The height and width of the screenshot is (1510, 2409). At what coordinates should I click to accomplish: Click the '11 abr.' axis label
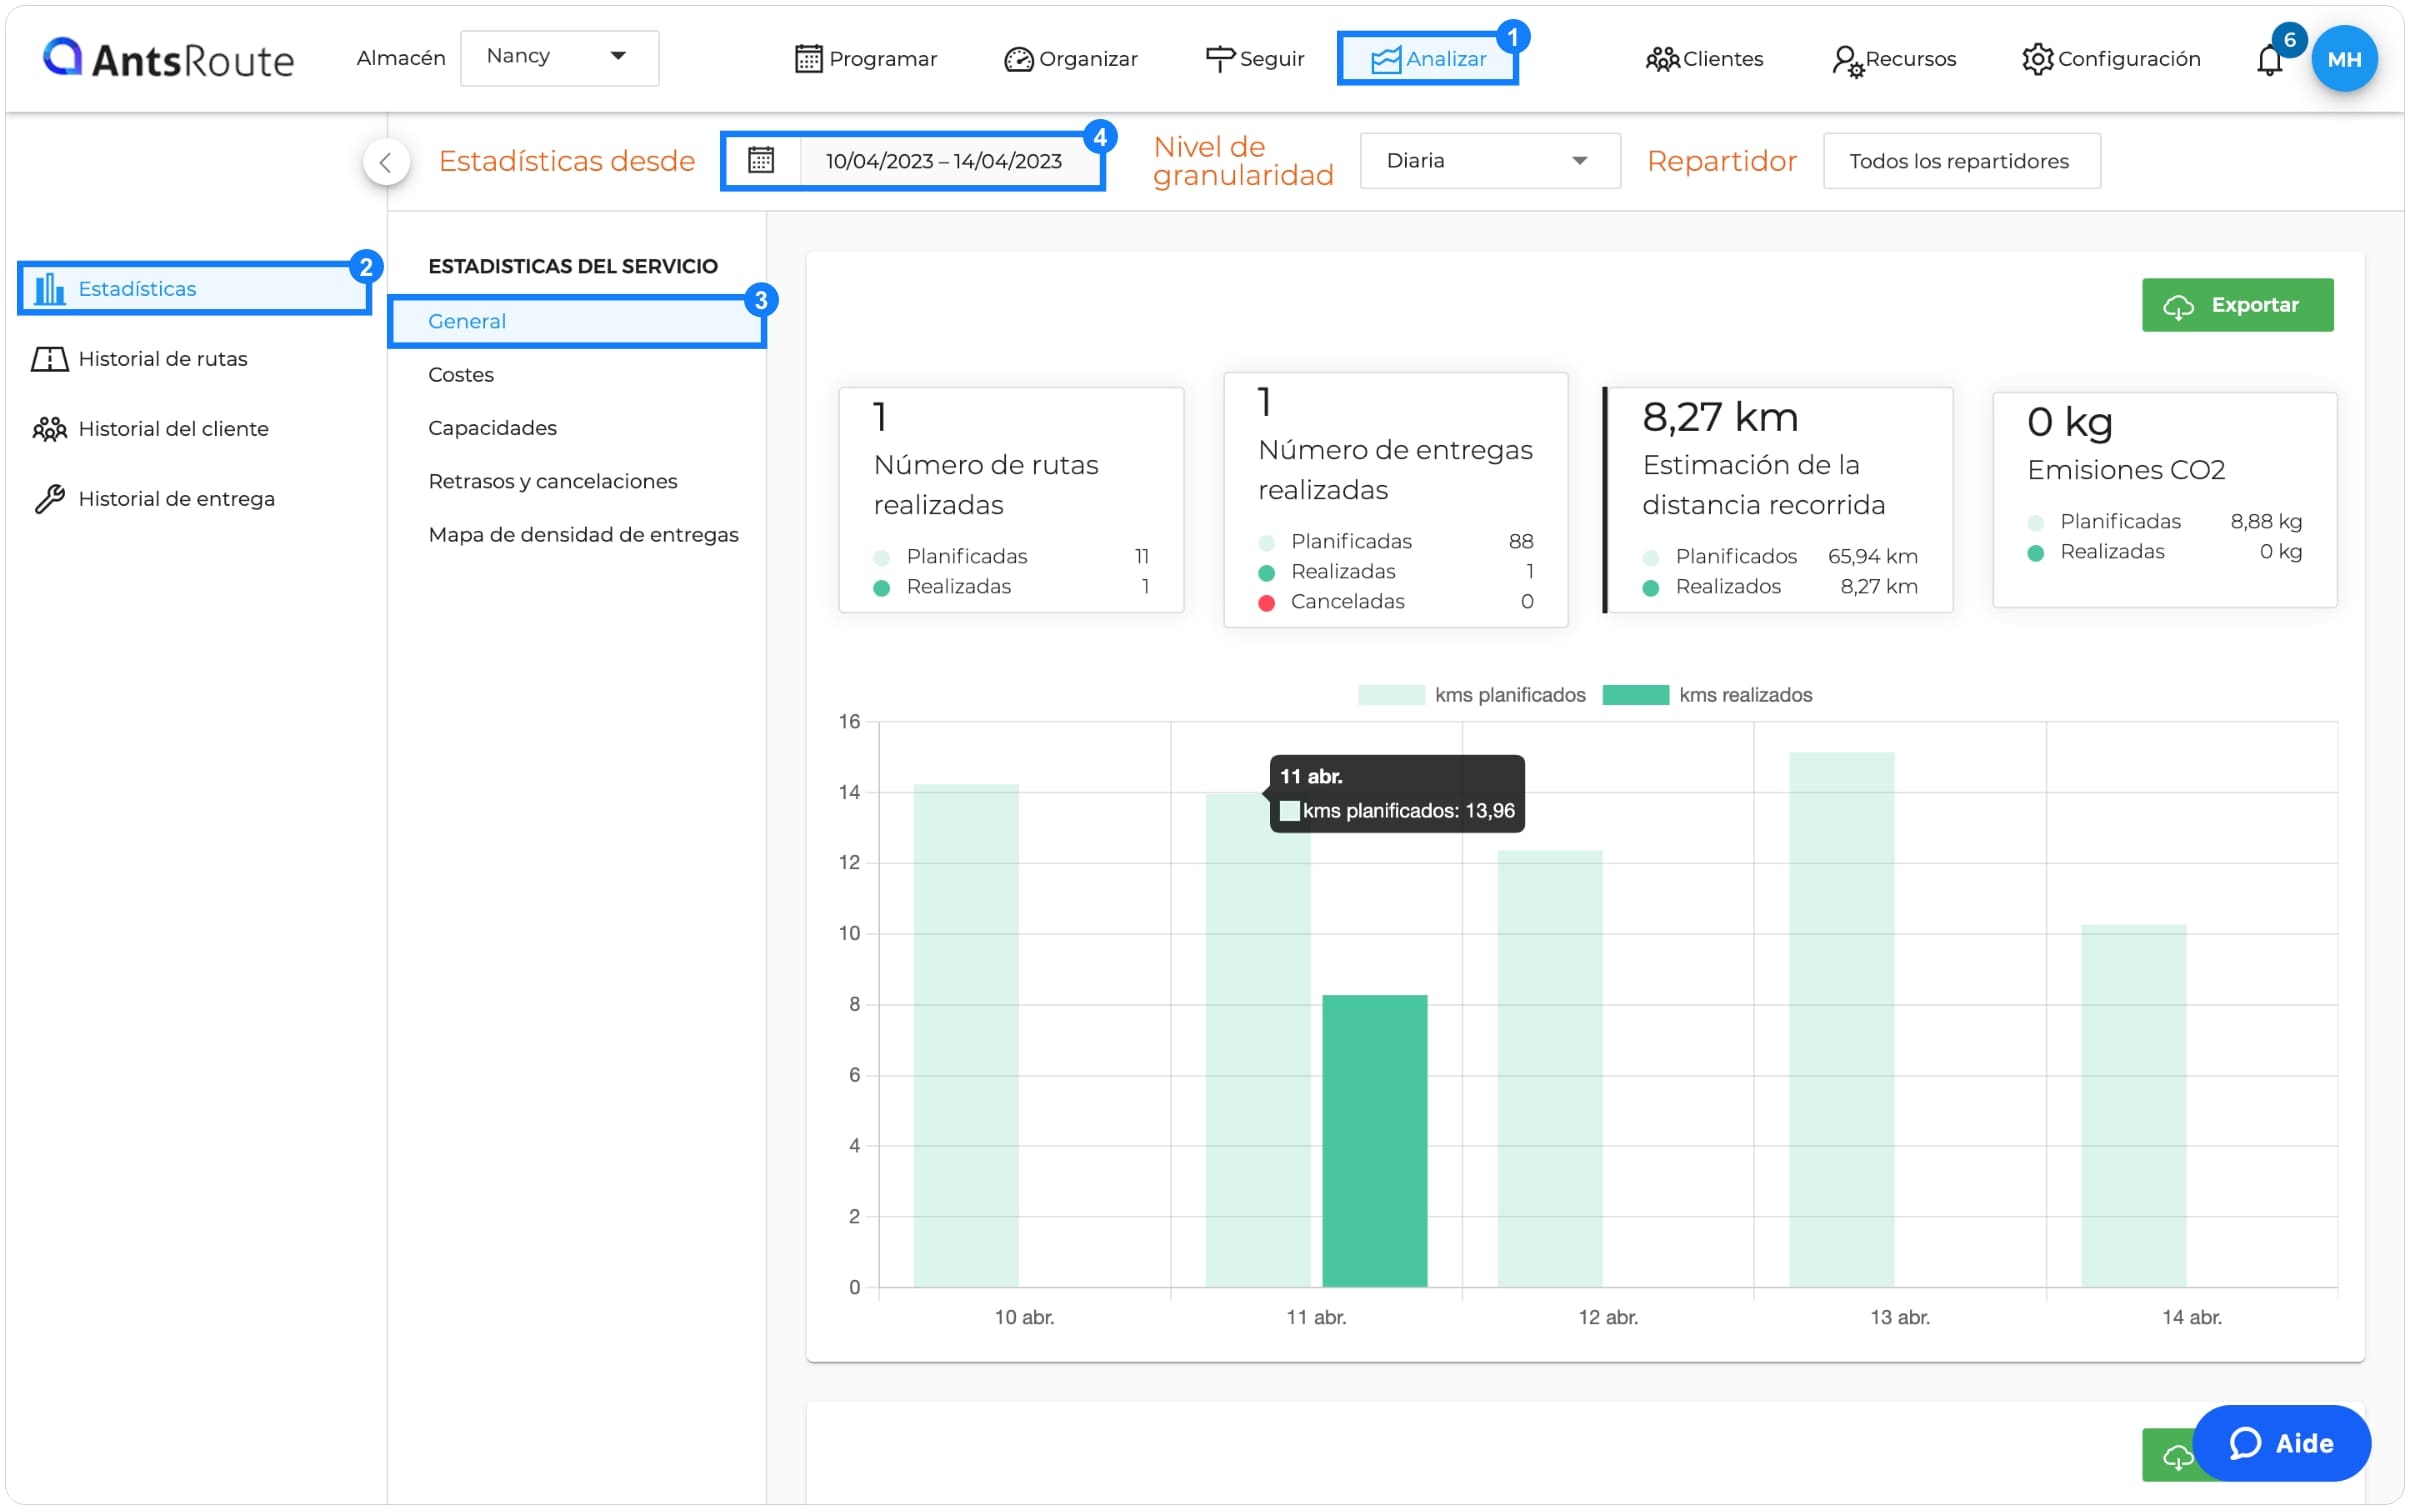pyautogui.click(x=1316, y=1317)
